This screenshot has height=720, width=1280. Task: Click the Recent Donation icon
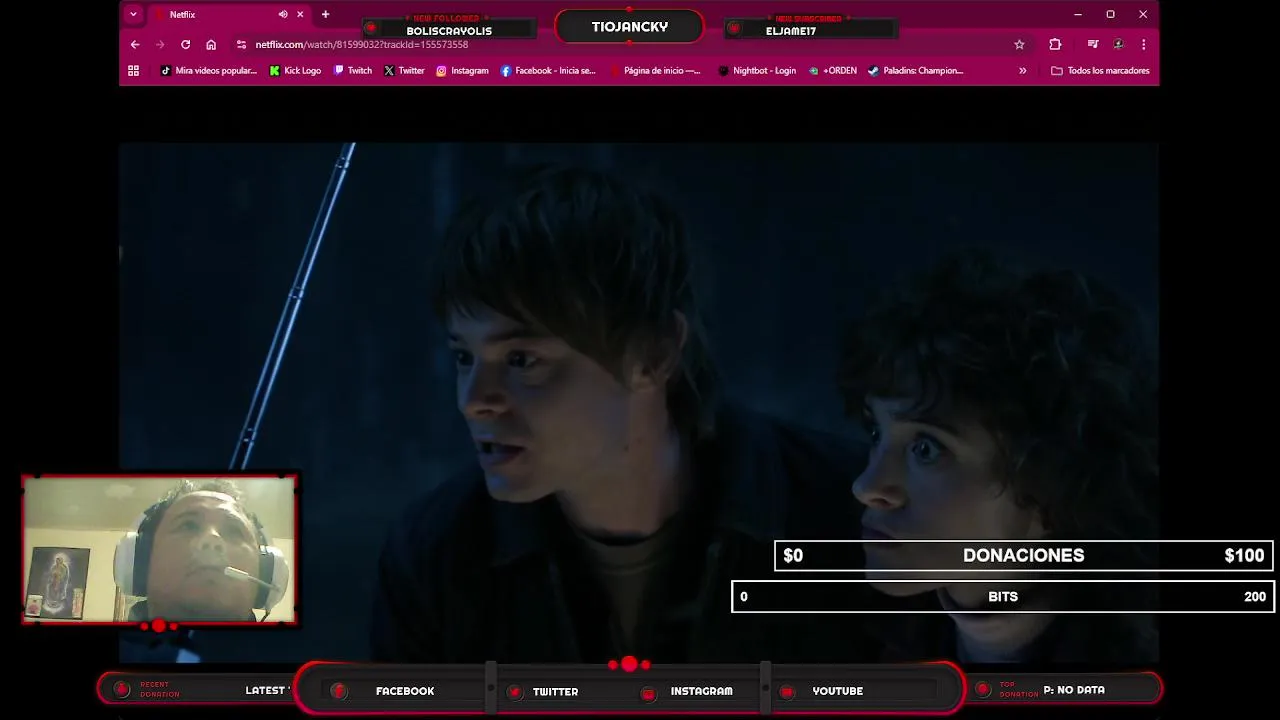pos(122,689)
